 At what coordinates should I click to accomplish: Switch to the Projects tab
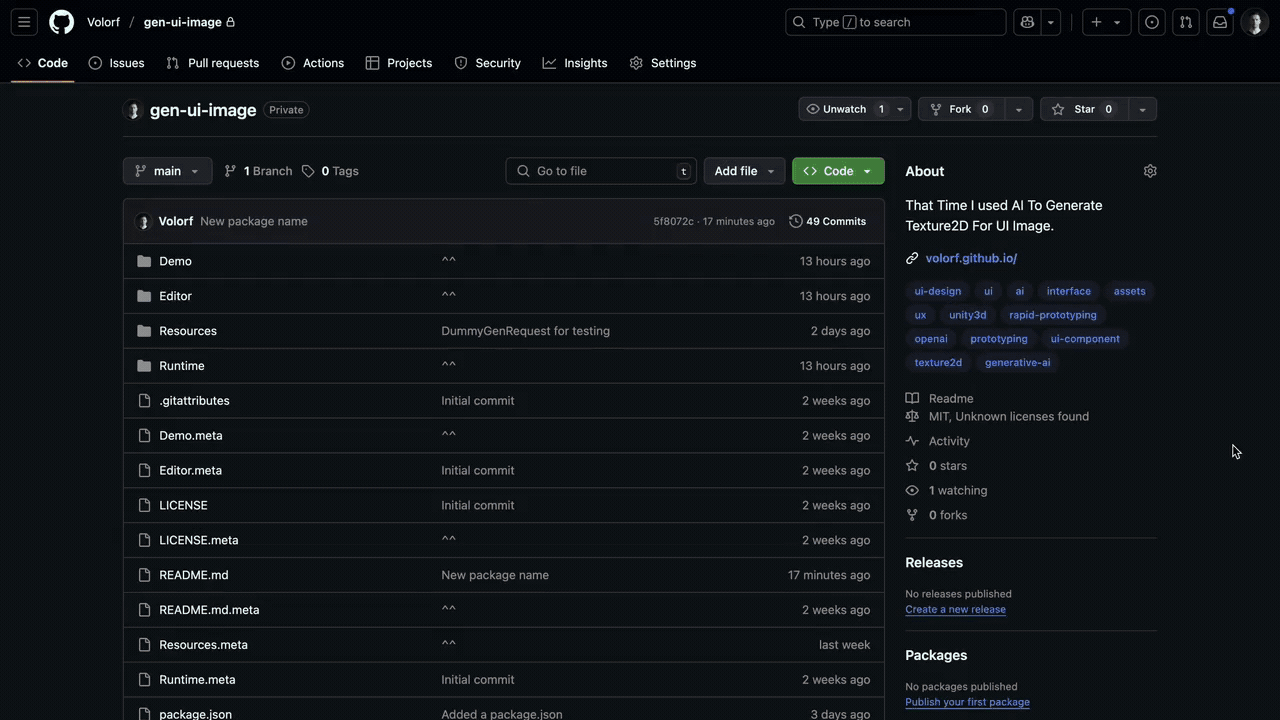(x=399, y=63)
